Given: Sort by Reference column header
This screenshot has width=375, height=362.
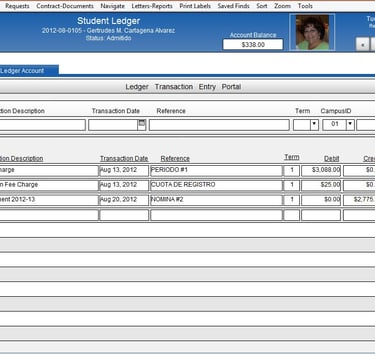Looking at the screenshot, I should 175,158.
